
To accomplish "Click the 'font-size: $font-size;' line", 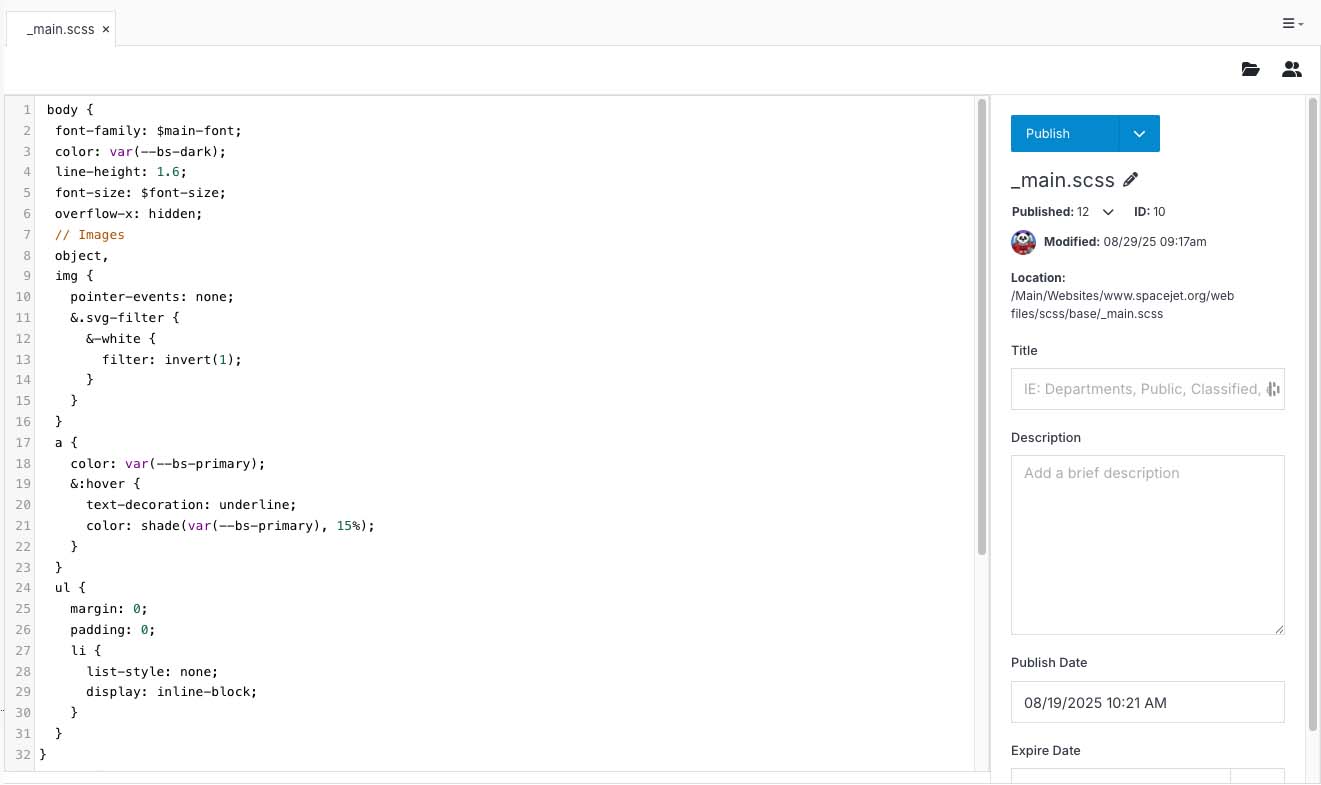I will [141, 192].
